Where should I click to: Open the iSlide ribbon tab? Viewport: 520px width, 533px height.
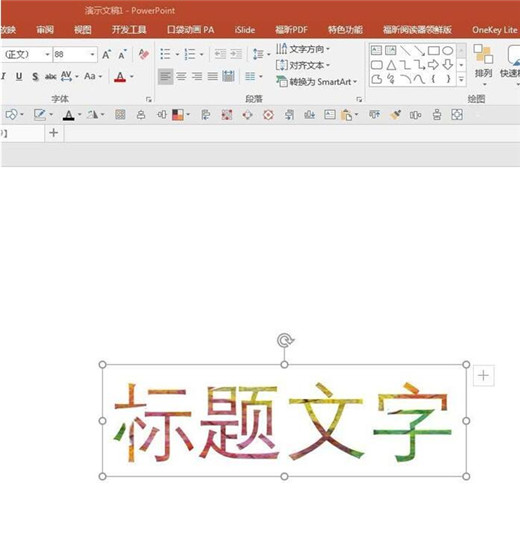click(x=245, y=30)
